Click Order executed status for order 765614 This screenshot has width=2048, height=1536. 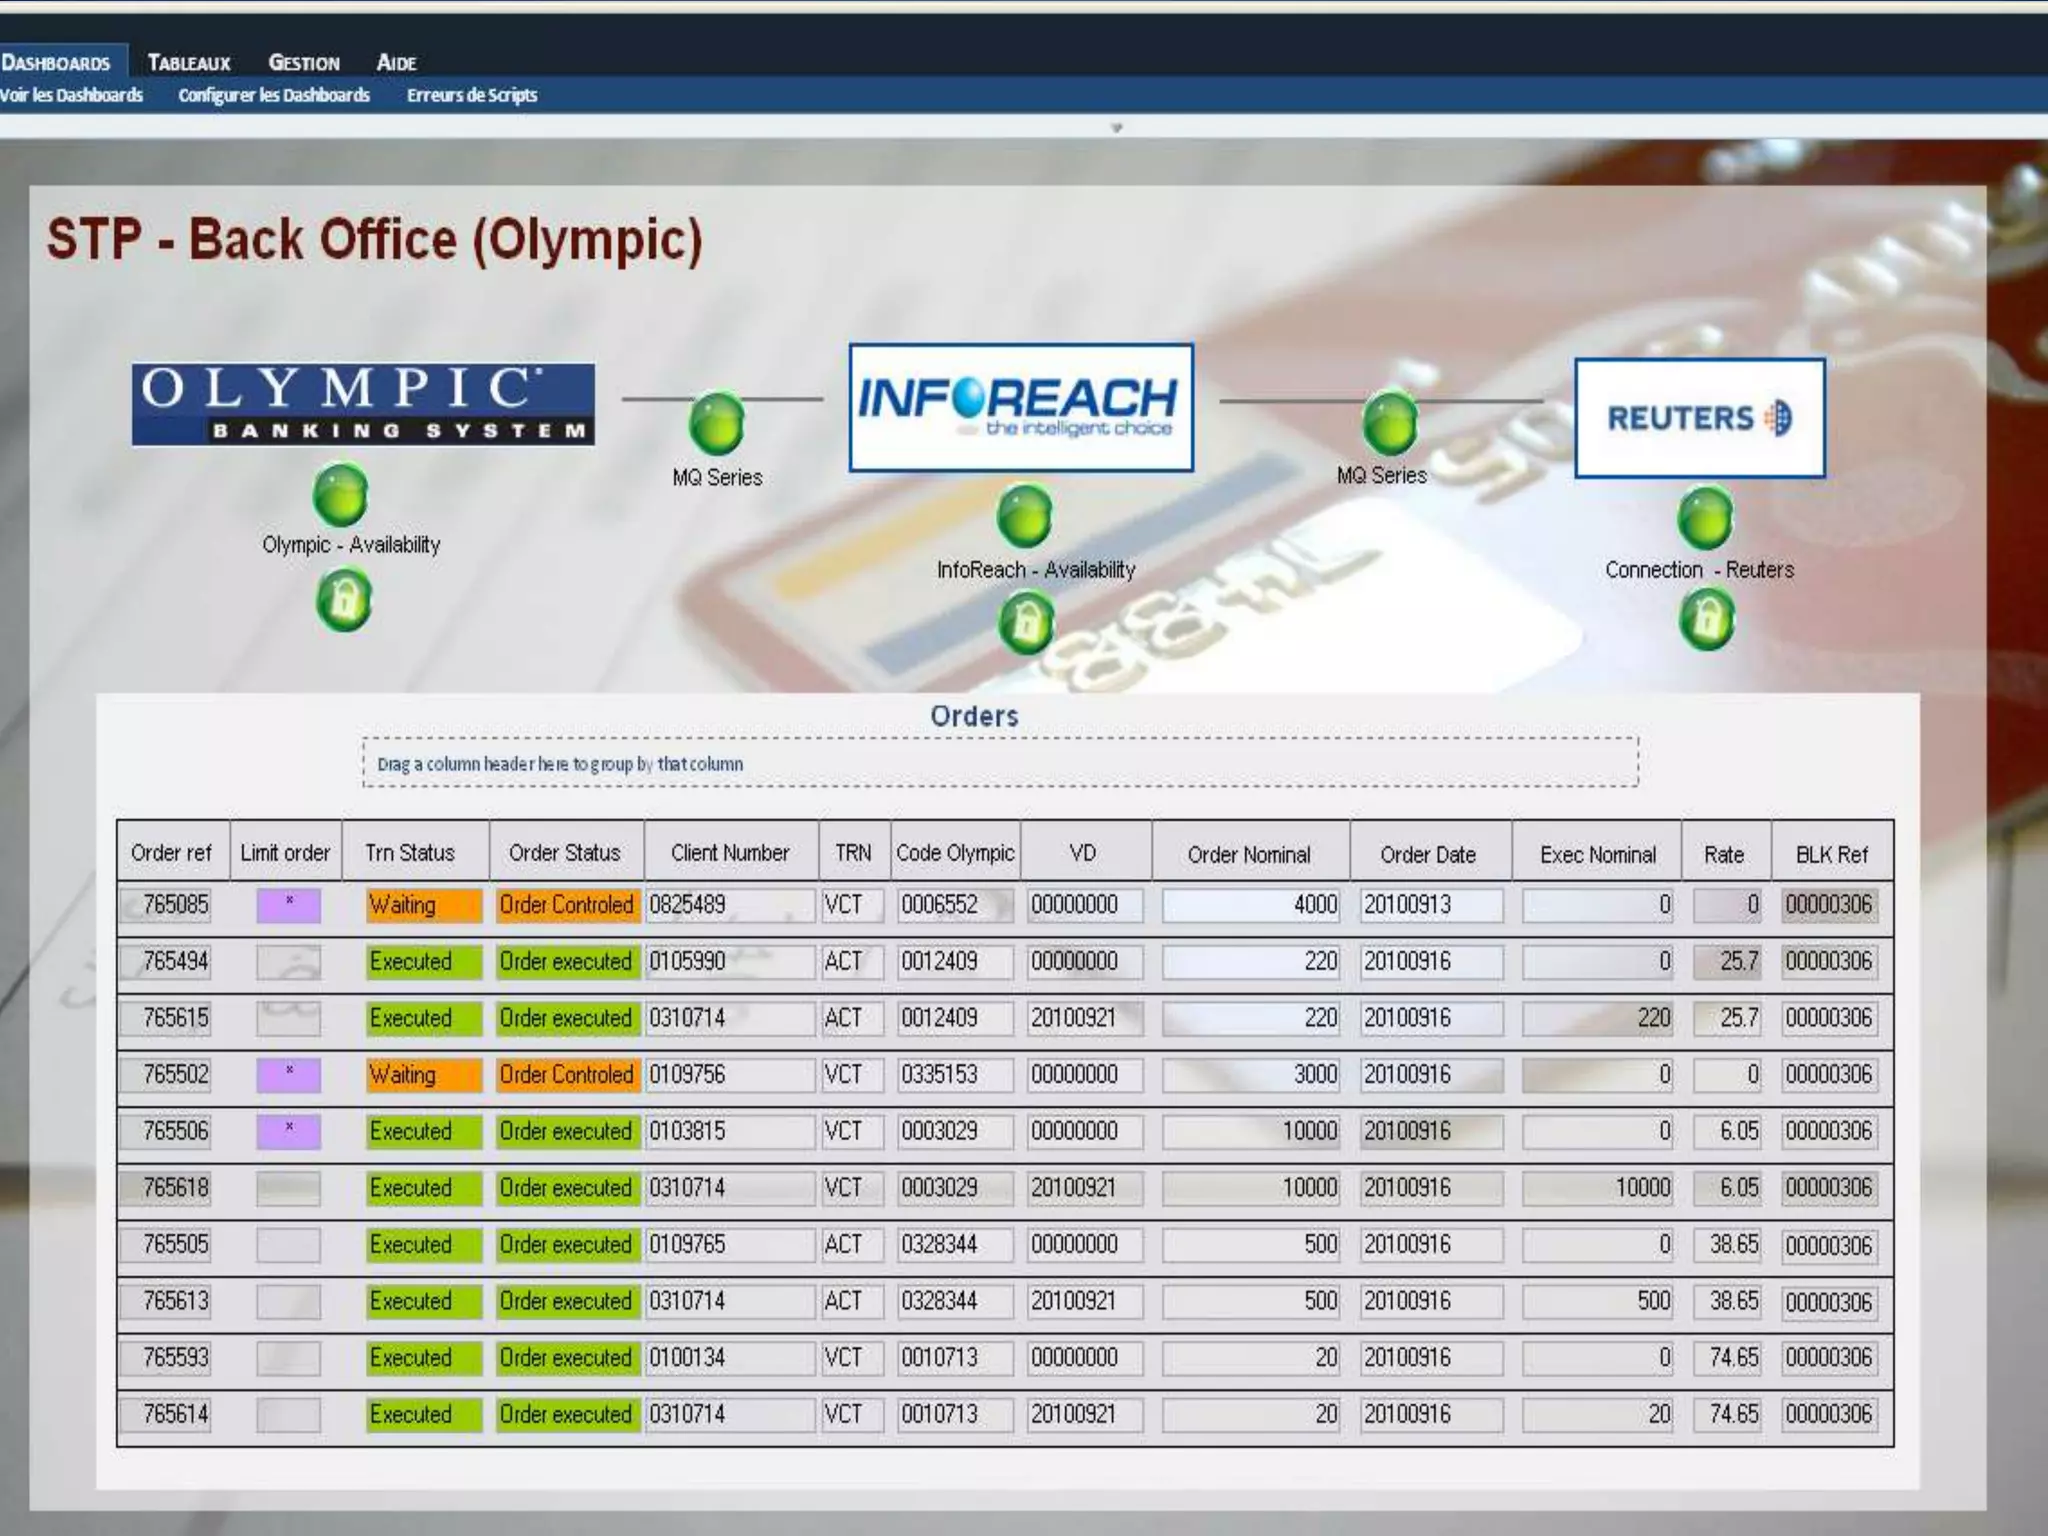(x=567, y=1414)
